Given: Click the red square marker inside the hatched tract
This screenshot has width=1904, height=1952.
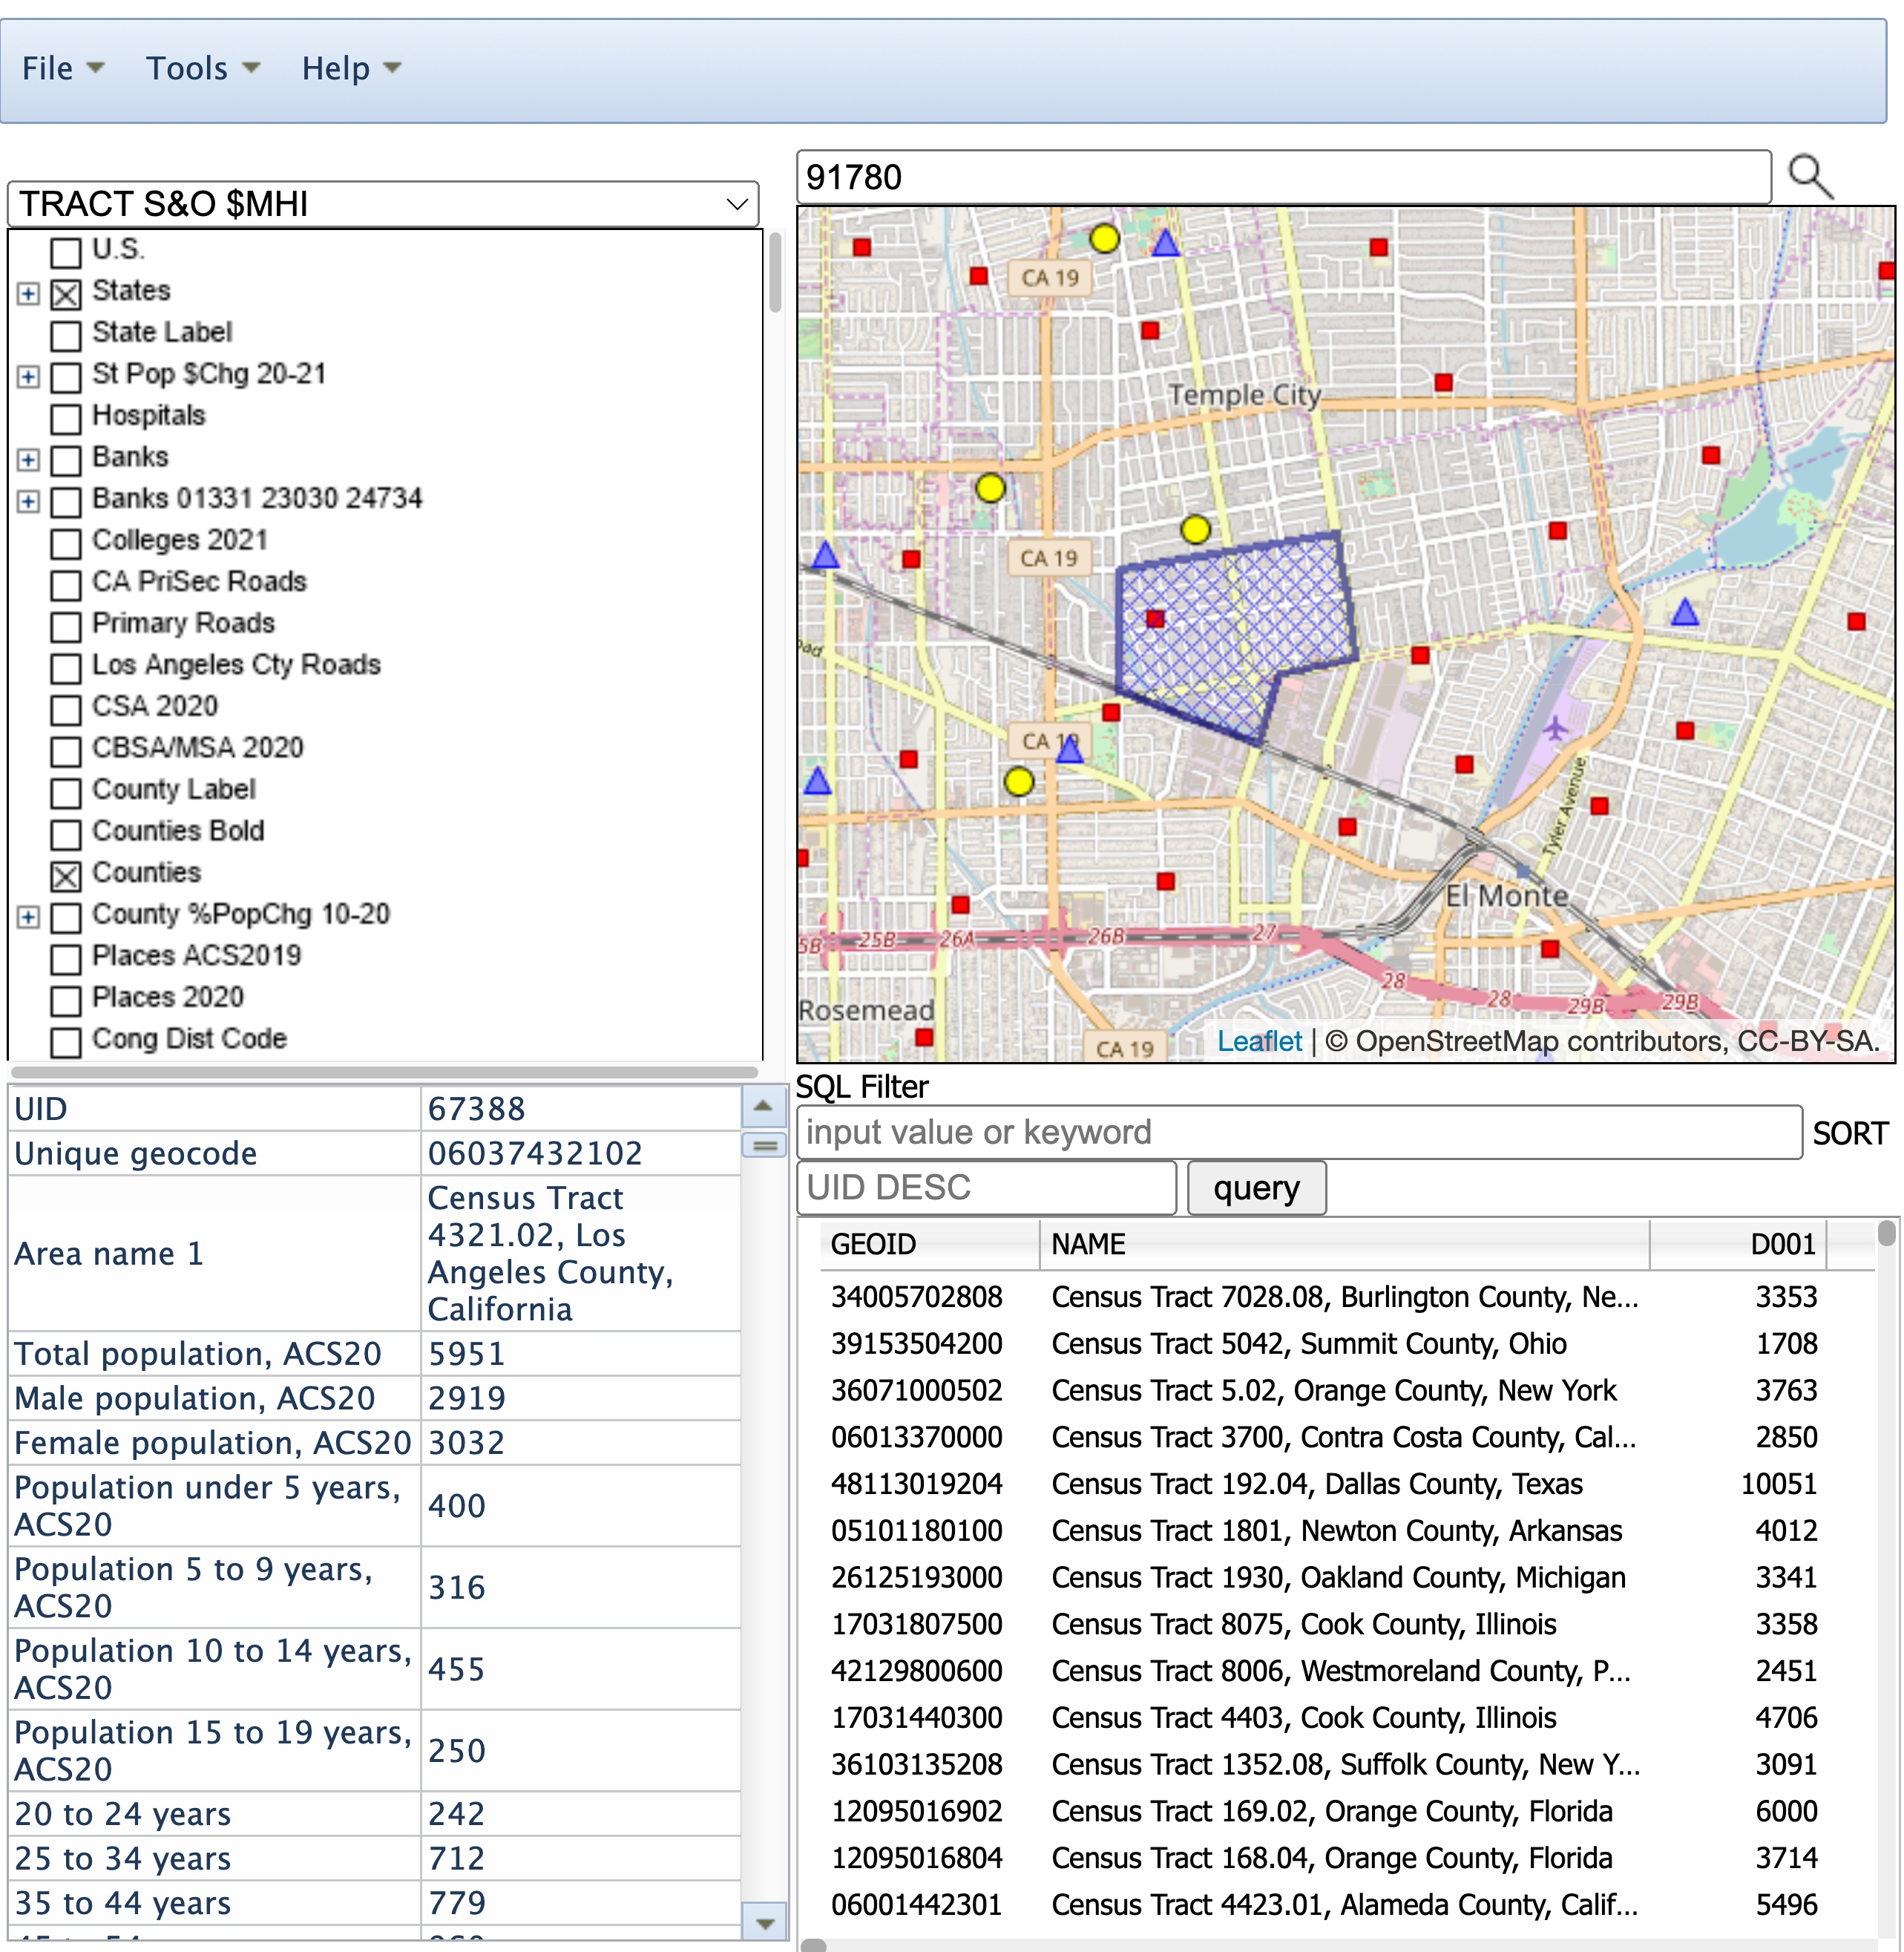Looking at the screenshot, I should (1155, 619).
